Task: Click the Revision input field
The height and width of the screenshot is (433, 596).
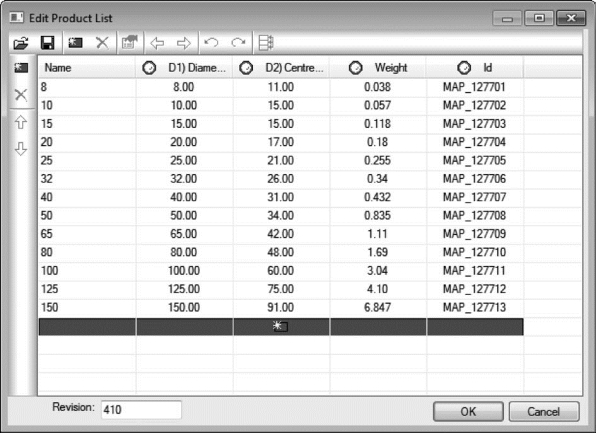Action: tap(141, 410)
